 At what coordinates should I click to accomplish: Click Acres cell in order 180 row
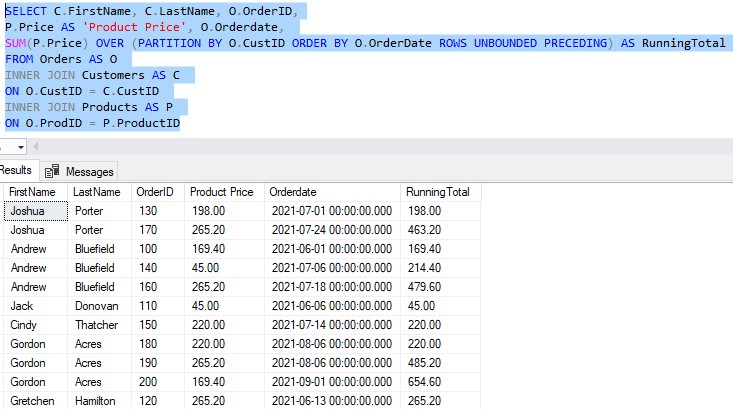tap(100, 344)
